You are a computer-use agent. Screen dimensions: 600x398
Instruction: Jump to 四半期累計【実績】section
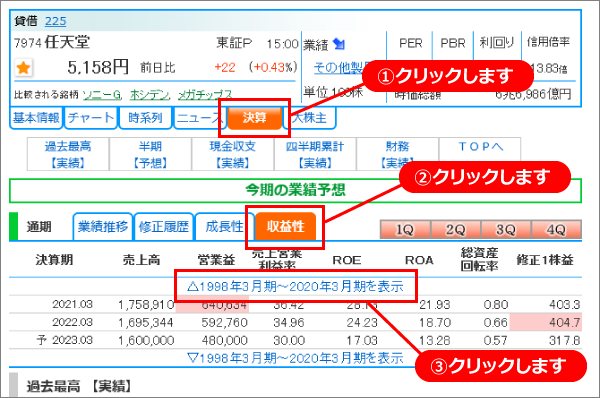(315, 154)
